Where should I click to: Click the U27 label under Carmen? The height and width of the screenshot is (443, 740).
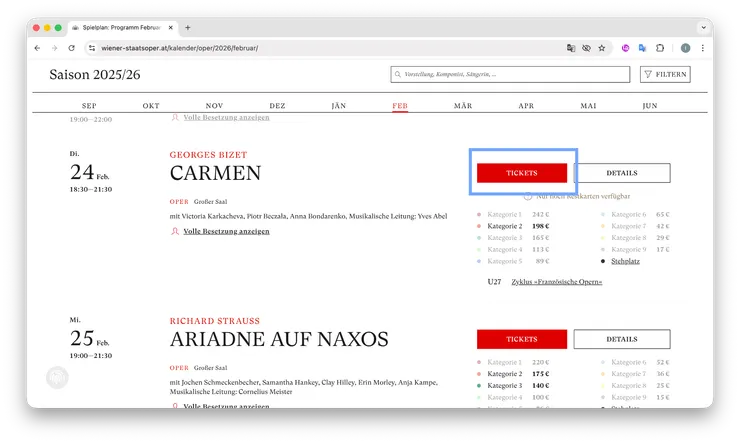coord(494,282)
